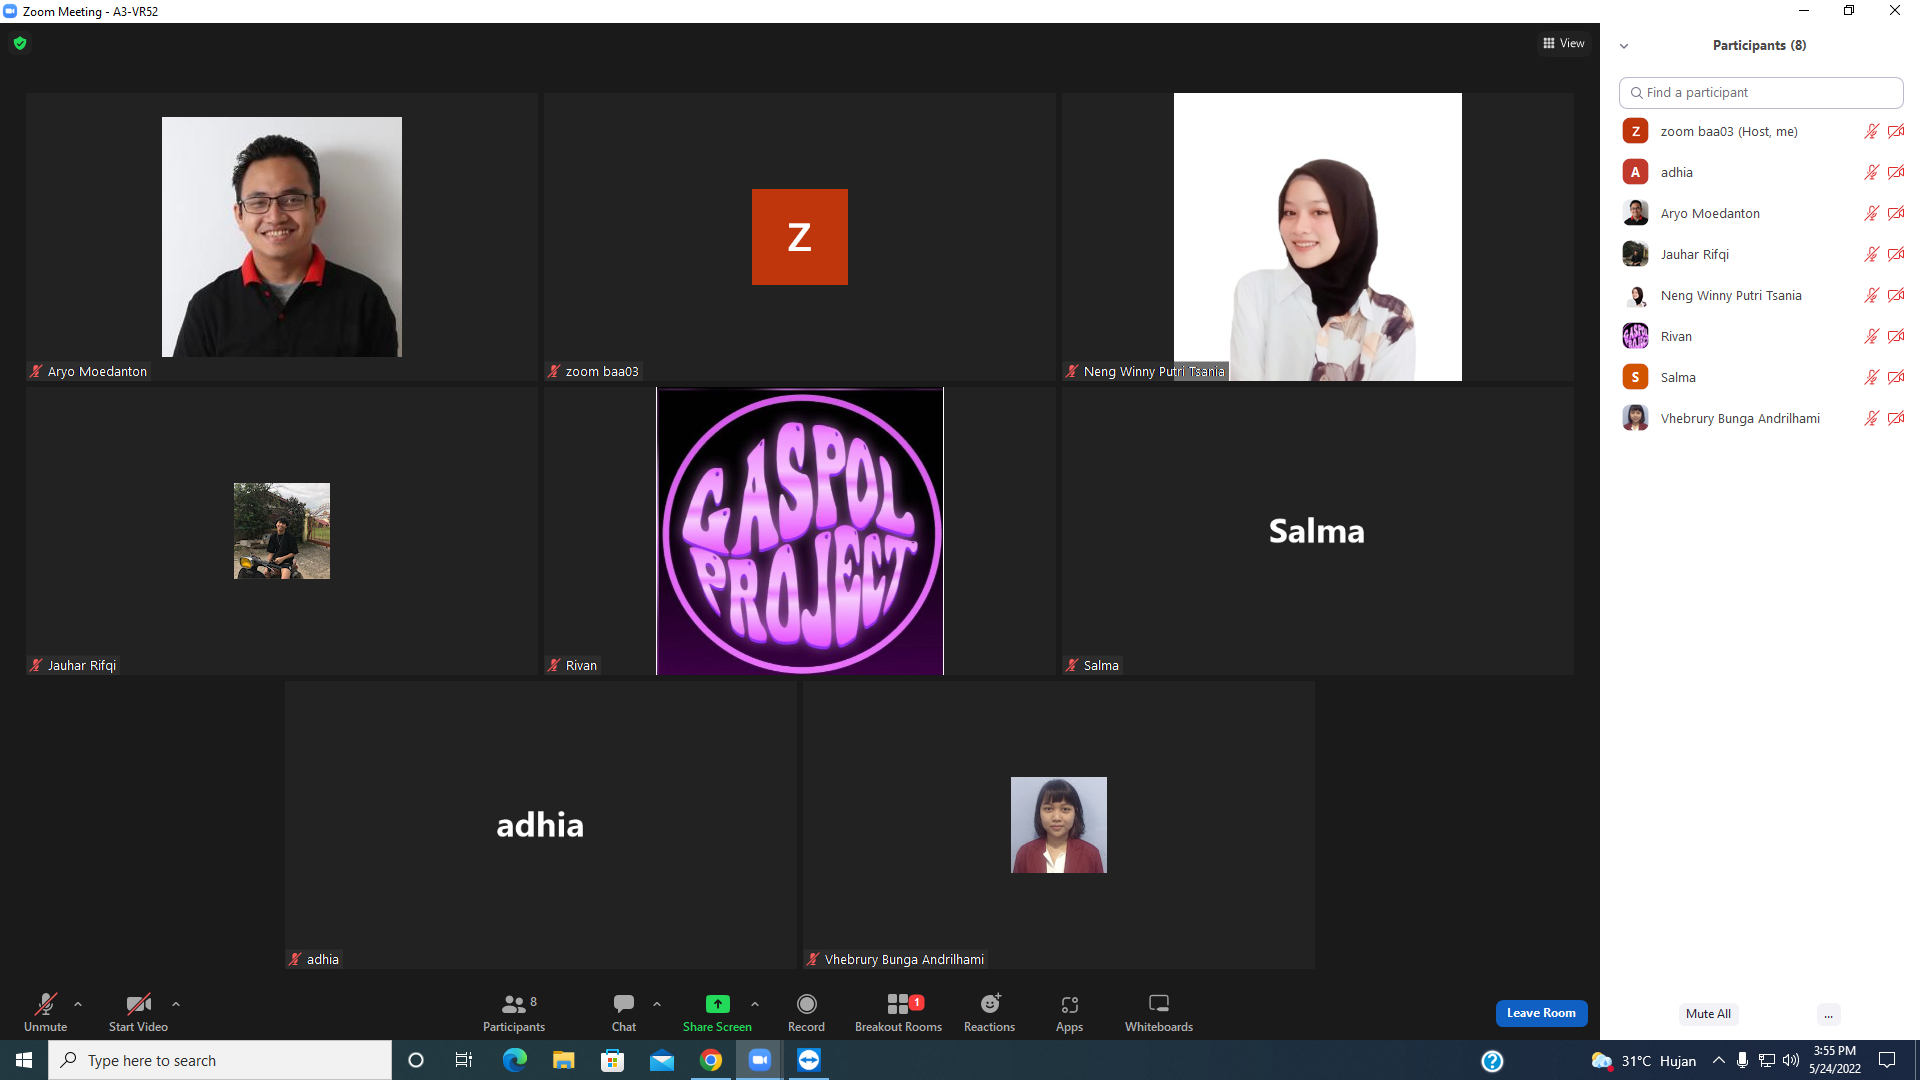Start recording with the Record button
The width and height of the screenshot is (1920, 1080).
click(806, 1012)
